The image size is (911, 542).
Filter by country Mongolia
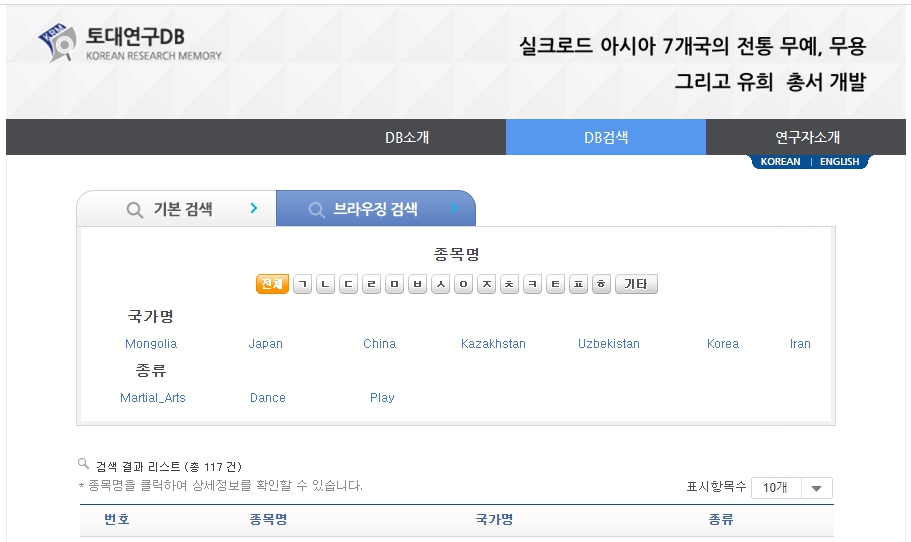coord(151,344)
